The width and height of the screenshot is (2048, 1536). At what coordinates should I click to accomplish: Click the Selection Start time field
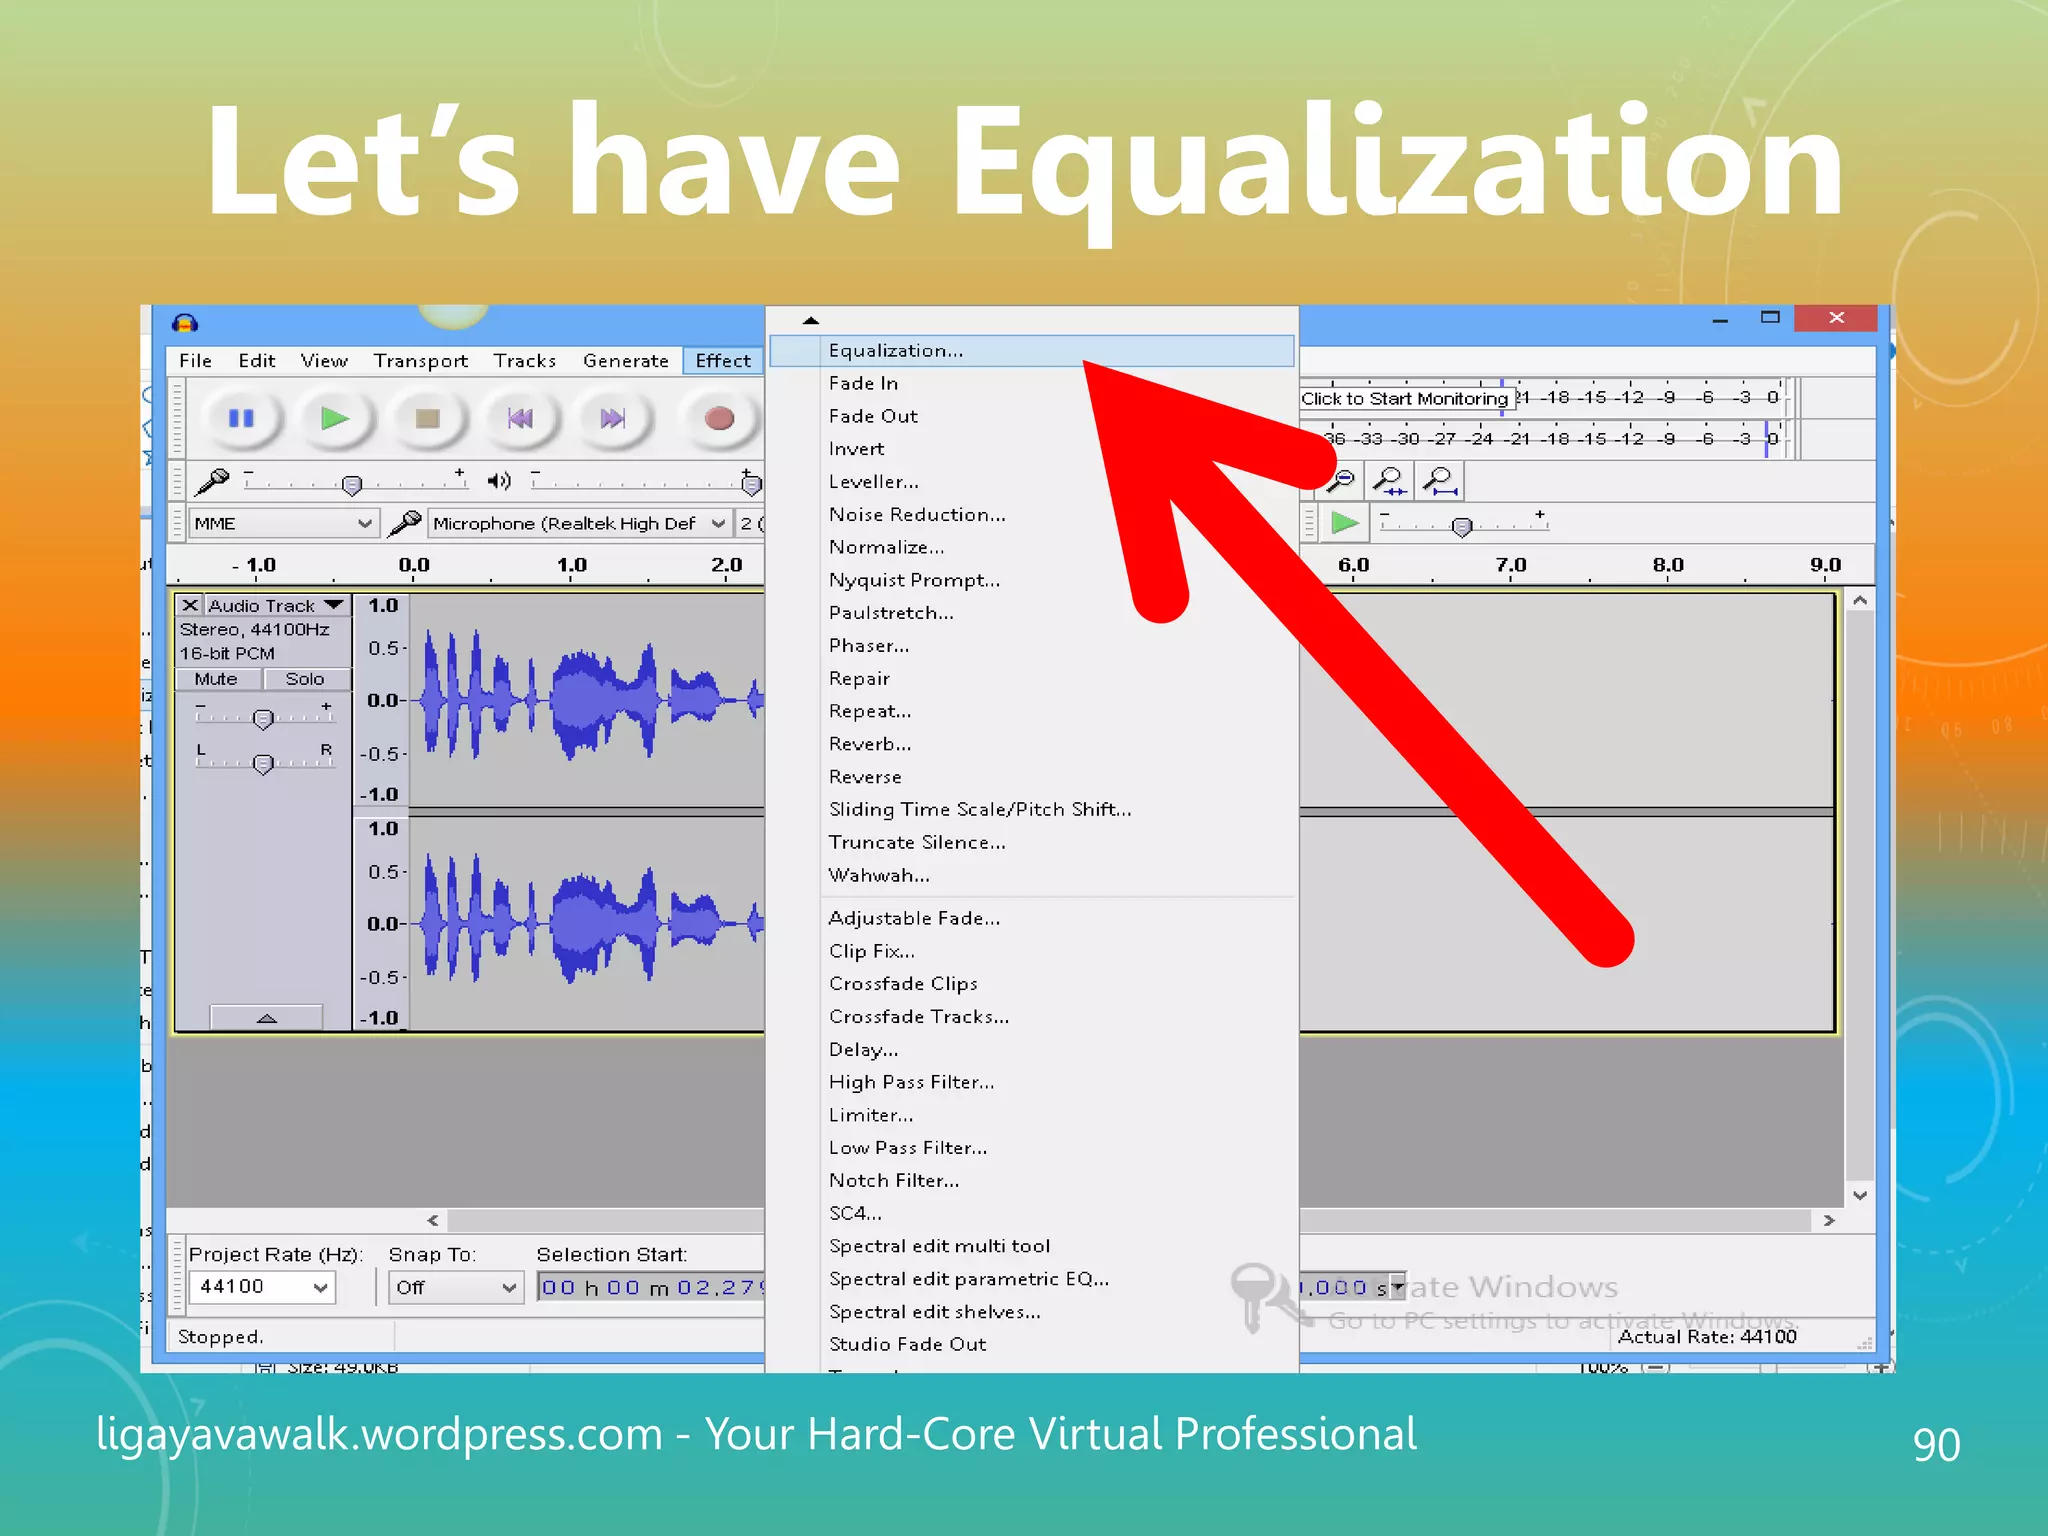[650, 1287]
